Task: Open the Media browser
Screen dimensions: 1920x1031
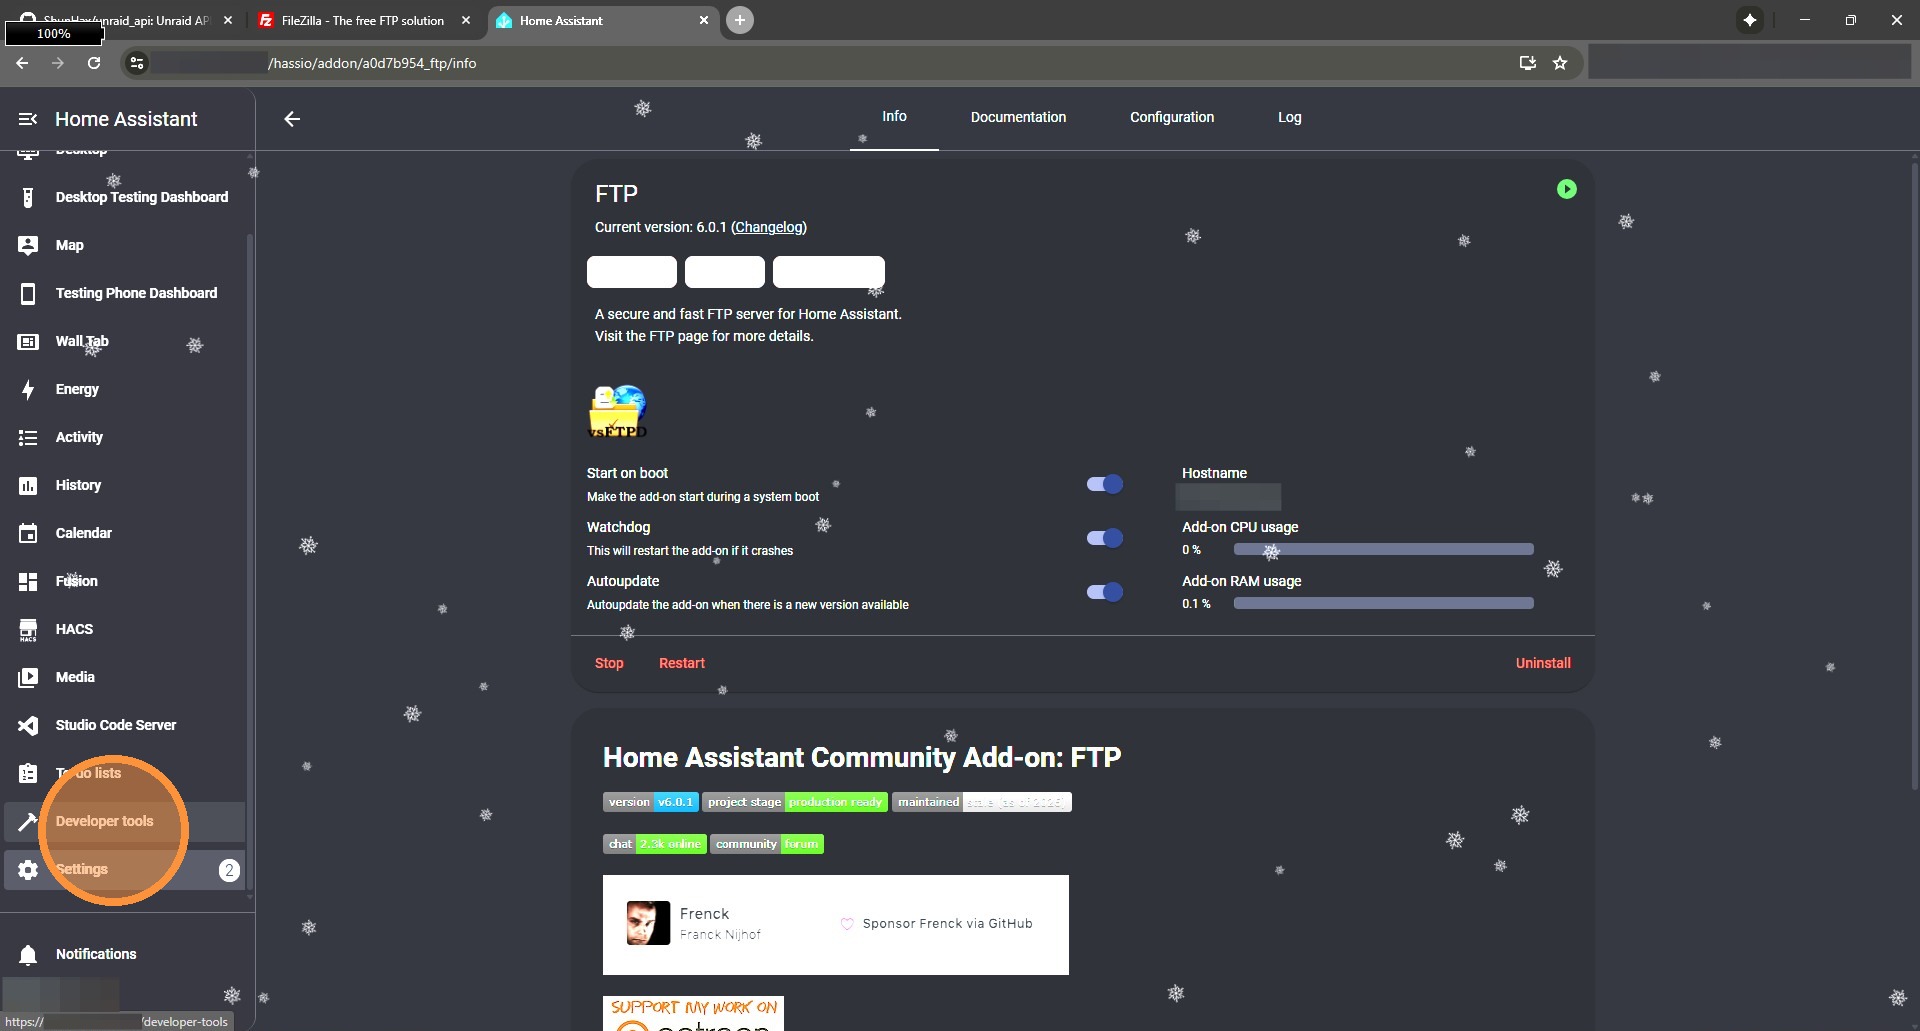Action: (124, 677)
